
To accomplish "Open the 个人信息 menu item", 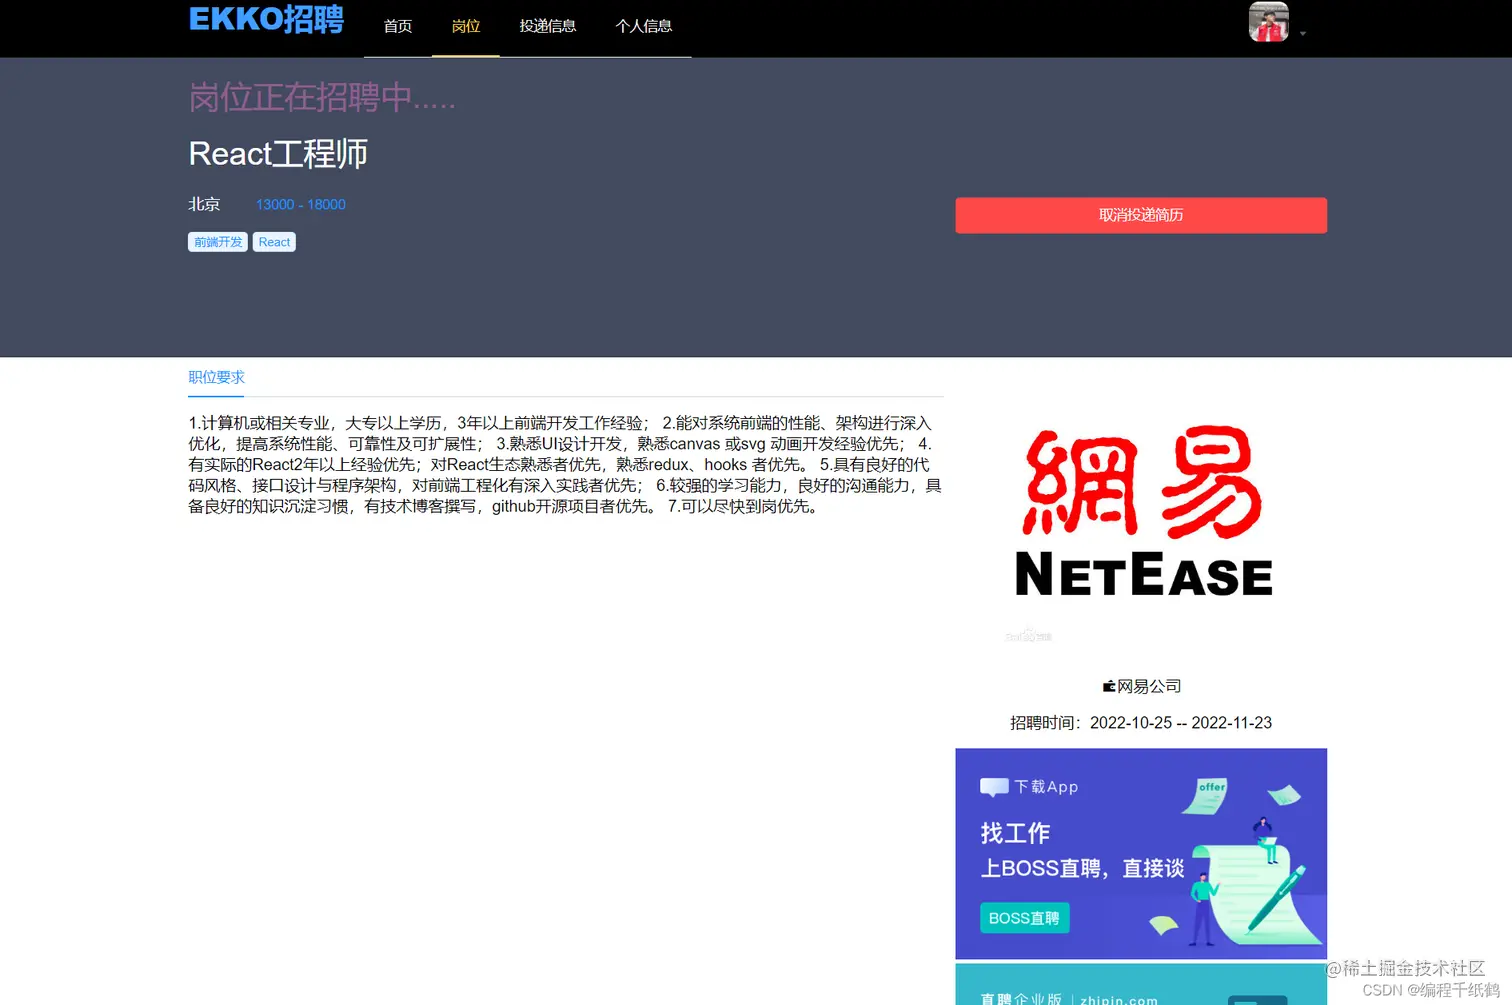I will 644,26.
